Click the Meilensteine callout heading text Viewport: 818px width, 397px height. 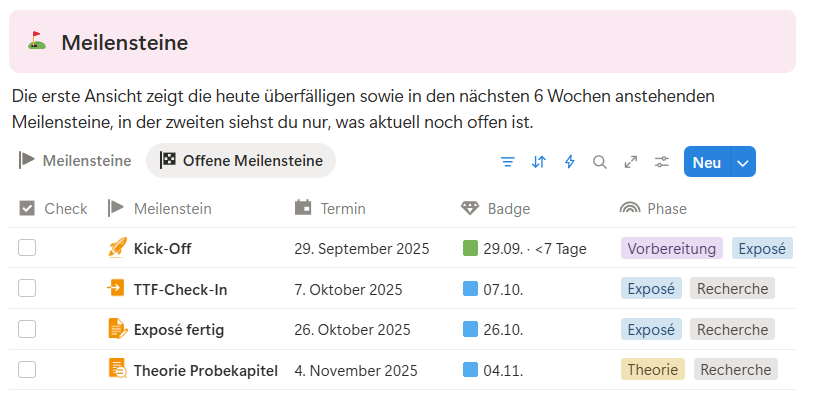pos(125,42)
